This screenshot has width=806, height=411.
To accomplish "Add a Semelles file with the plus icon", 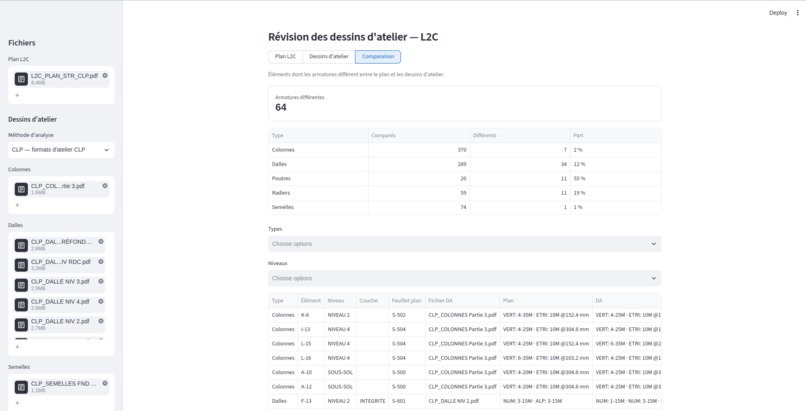I will [17, 403].
